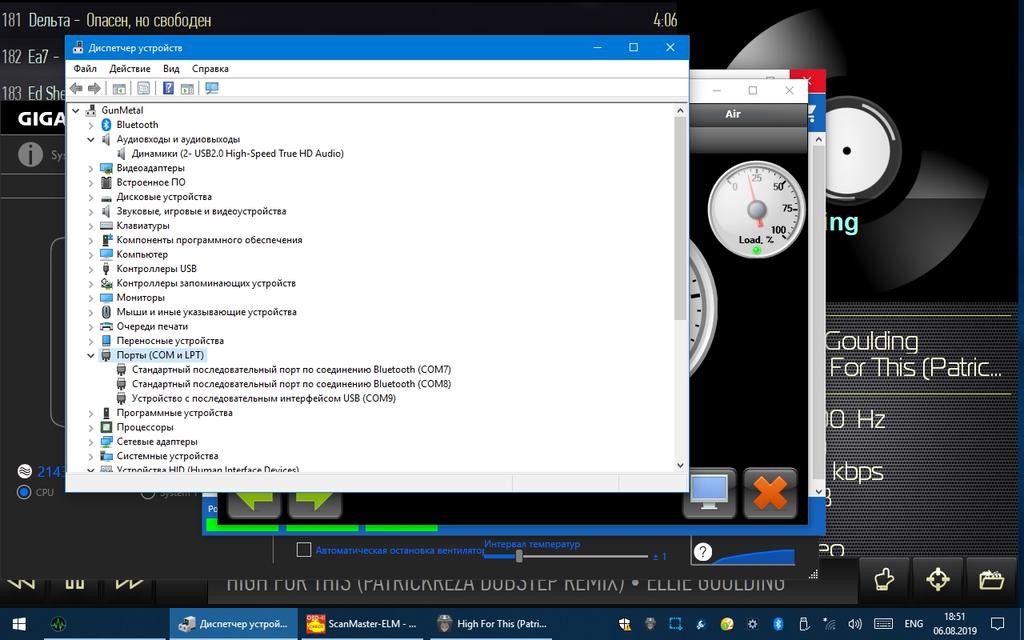The height and width of the screenshot is (640, 1024).
Task: Expand the Видеоадаптеры category
Action: [x=91, y=168]
